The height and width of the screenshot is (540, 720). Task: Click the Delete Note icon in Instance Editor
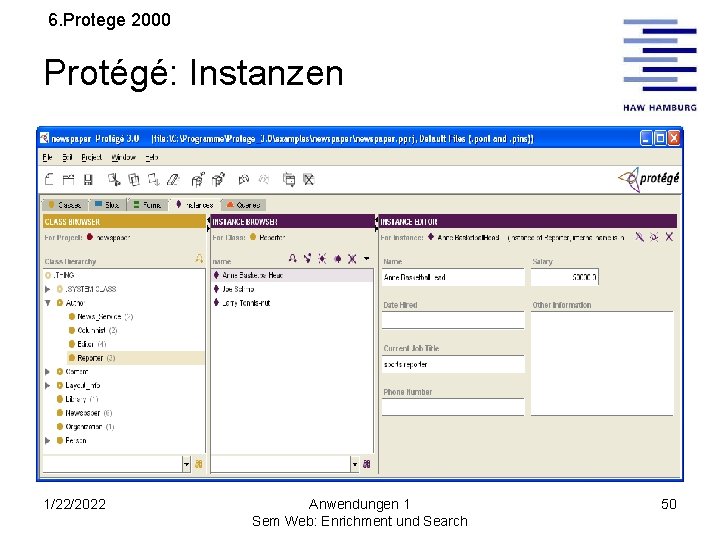[x=654, y=237]
